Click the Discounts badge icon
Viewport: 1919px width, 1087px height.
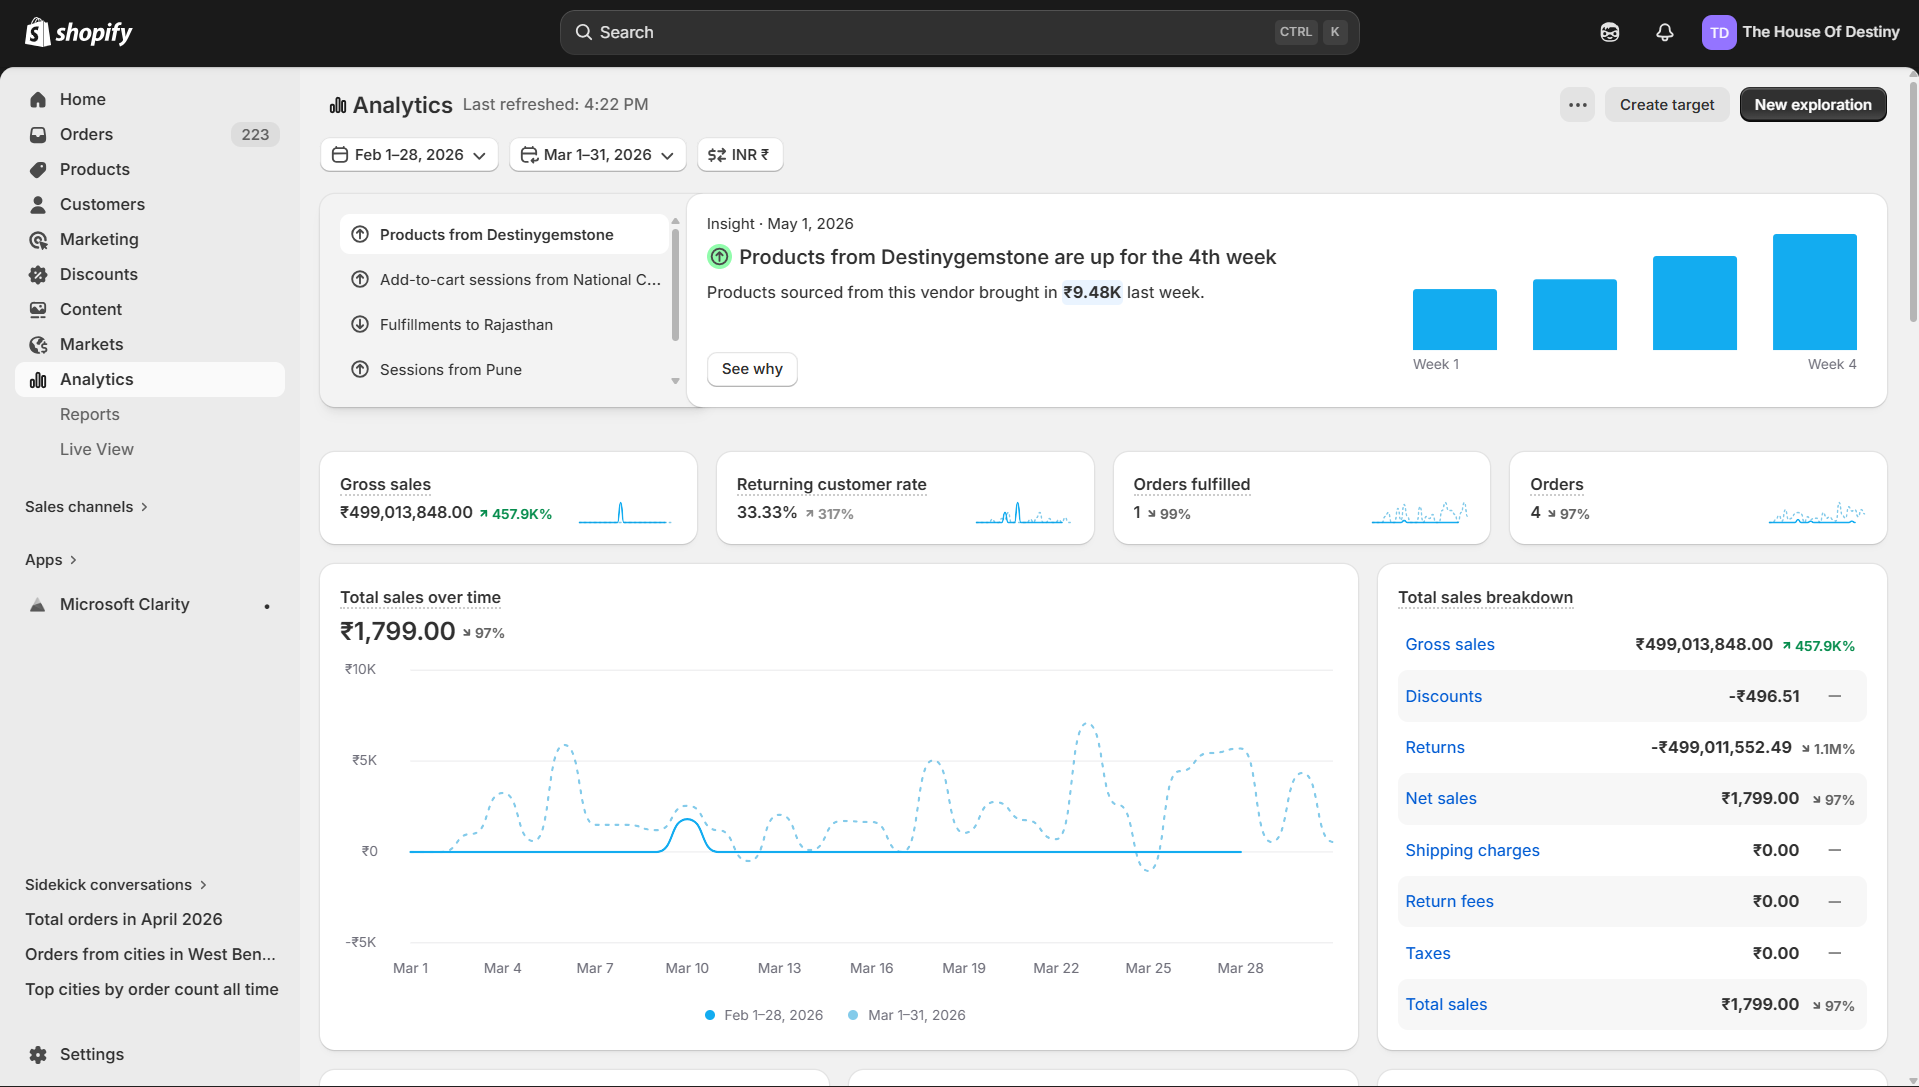38,274
